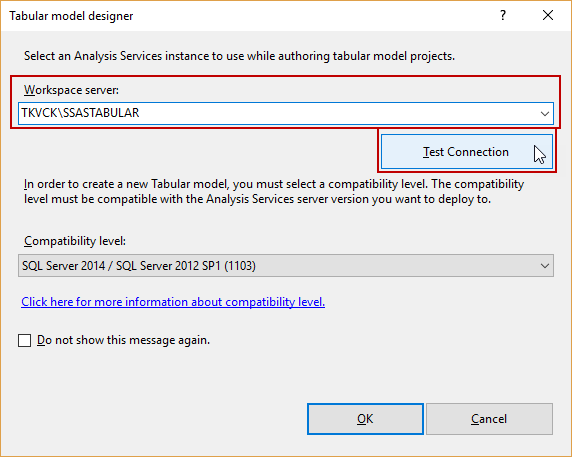Click the 'Tabular model designer' title bar text
The width and height of the screenshot is (572, 457).
click(71, 16)
